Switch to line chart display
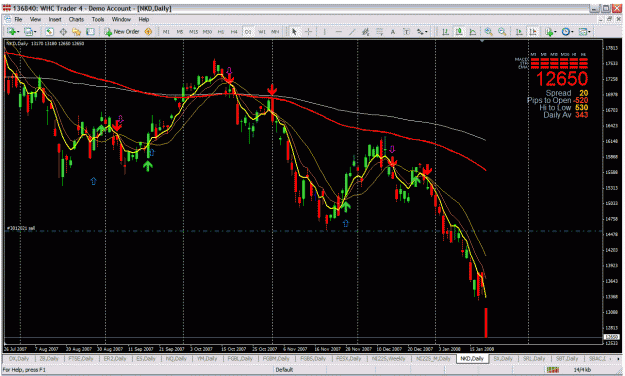625x376 pixels. coord(473,31)
